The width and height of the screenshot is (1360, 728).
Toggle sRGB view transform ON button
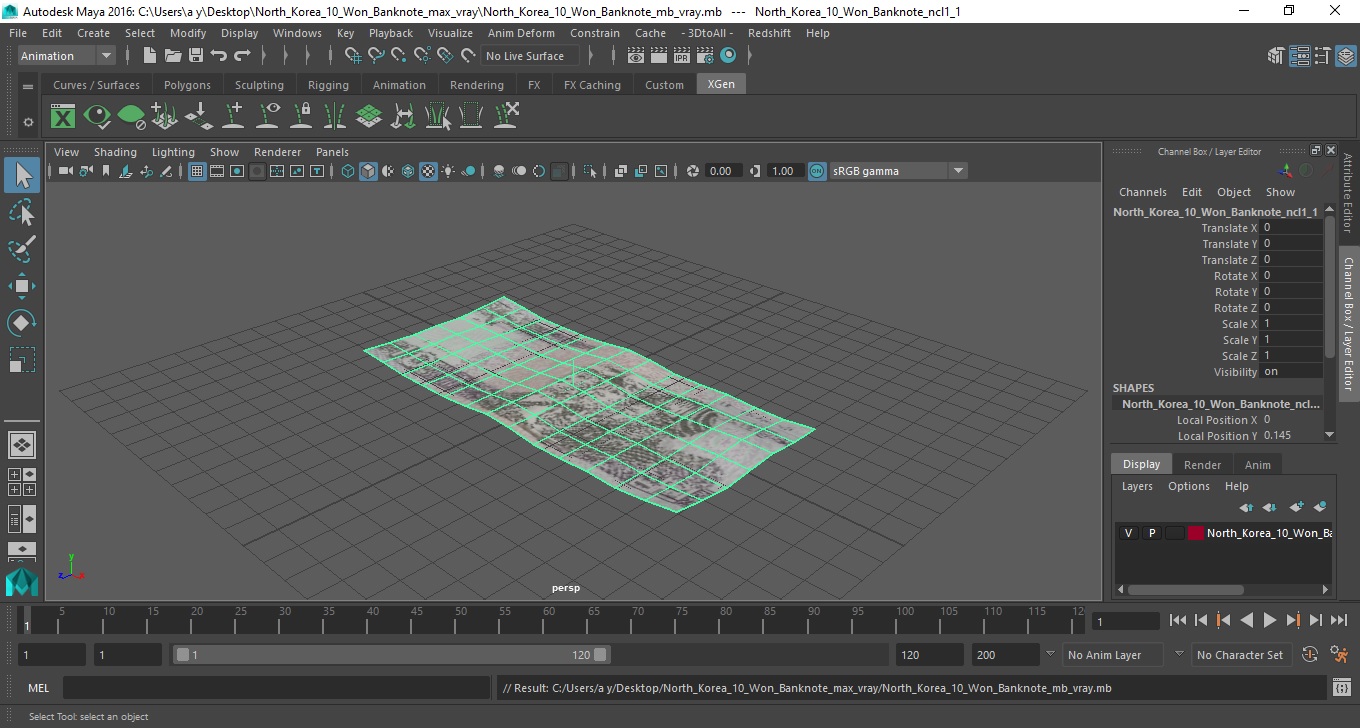(x=817, y=171)
